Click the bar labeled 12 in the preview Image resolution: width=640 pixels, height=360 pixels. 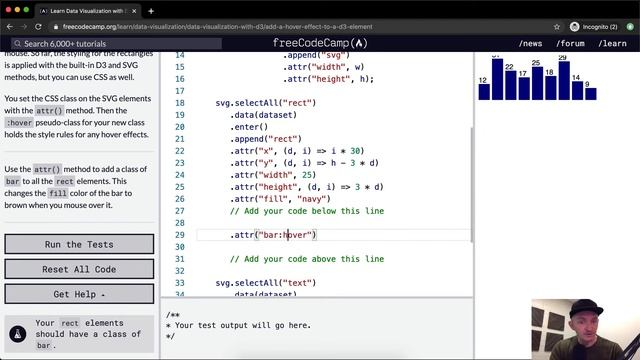coord(484,92)
